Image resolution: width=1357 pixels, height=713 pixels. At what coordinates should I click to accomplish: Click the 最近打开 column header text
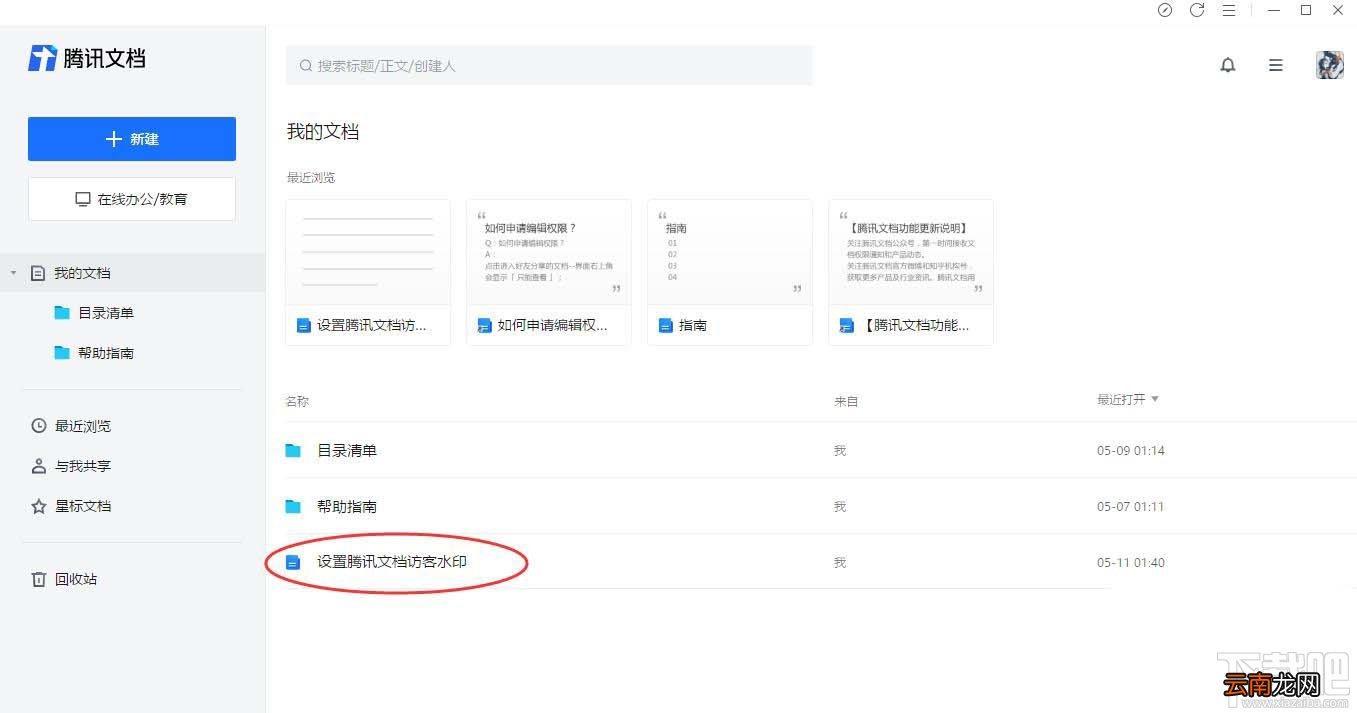click(1121, 399)
